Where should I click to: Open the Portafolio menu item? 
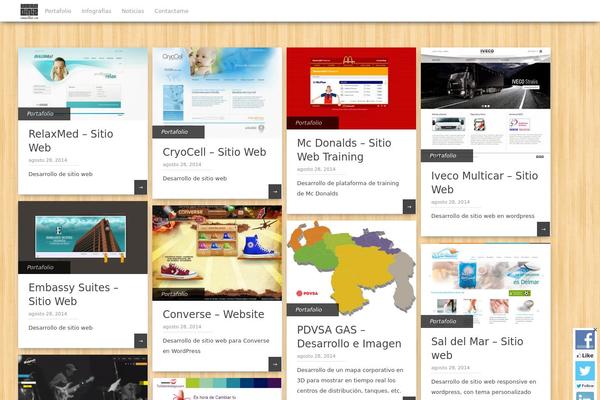58,11
